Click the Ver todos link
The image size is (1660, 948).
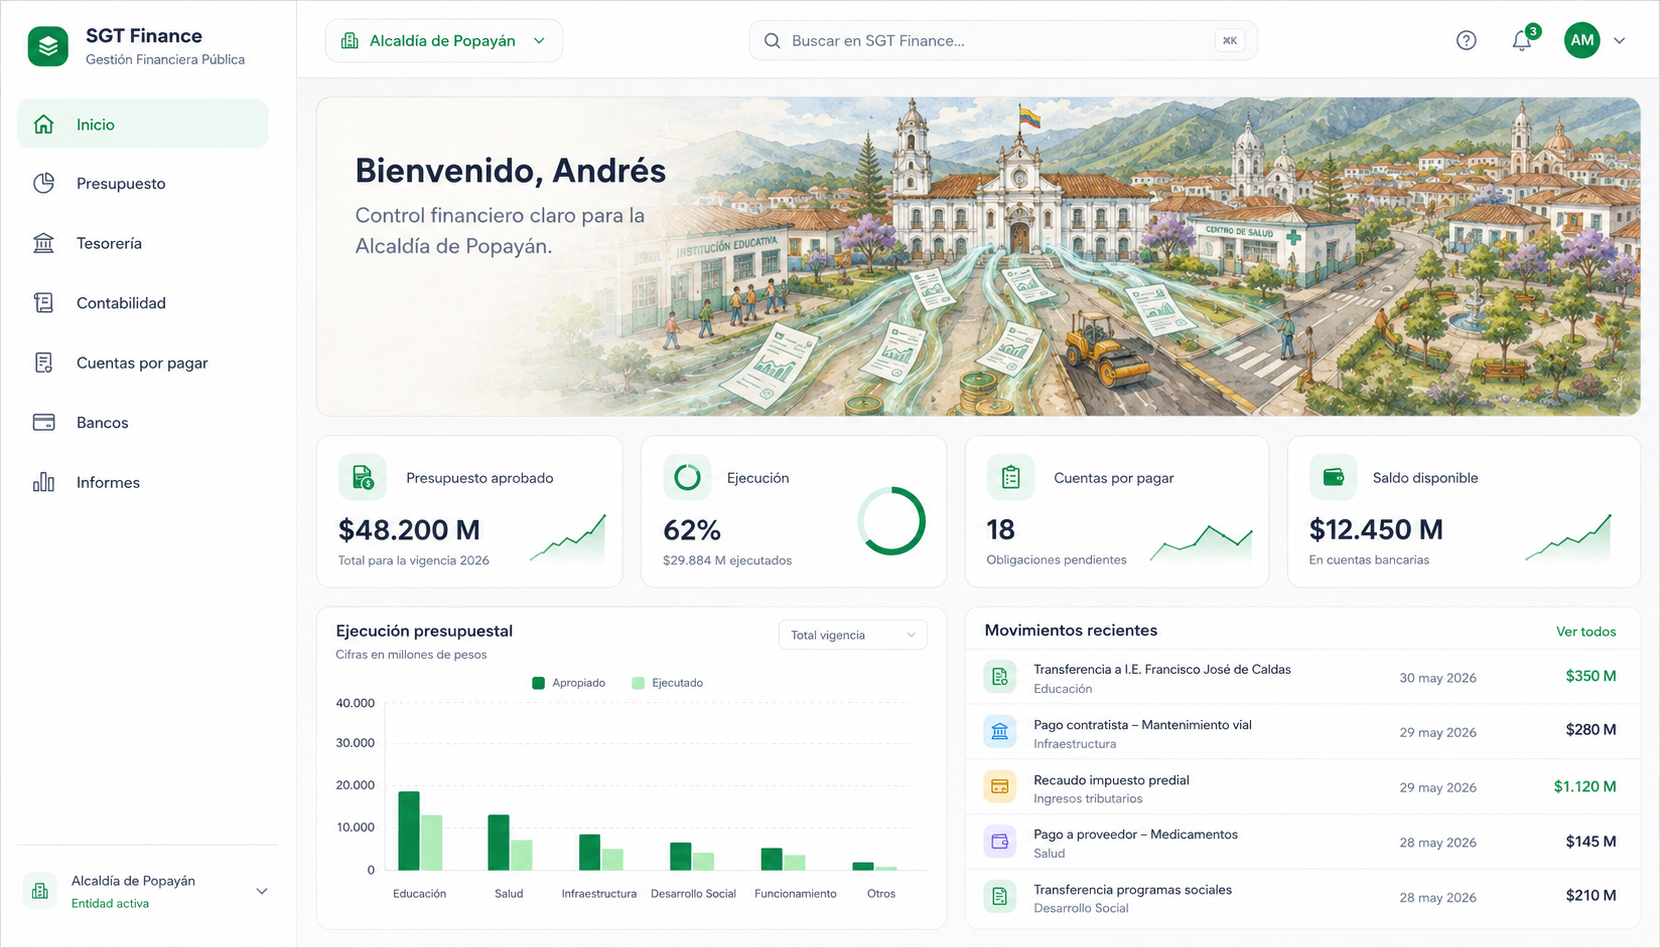pos(1586,631)
